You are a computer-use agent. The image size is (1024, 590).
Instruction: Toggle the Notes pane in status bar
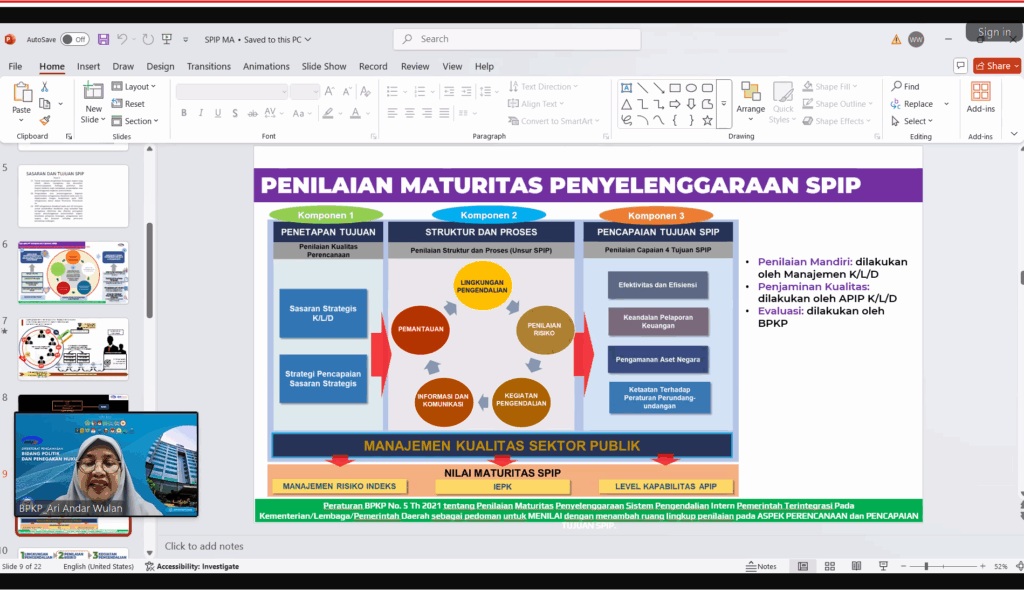(761, 566)
